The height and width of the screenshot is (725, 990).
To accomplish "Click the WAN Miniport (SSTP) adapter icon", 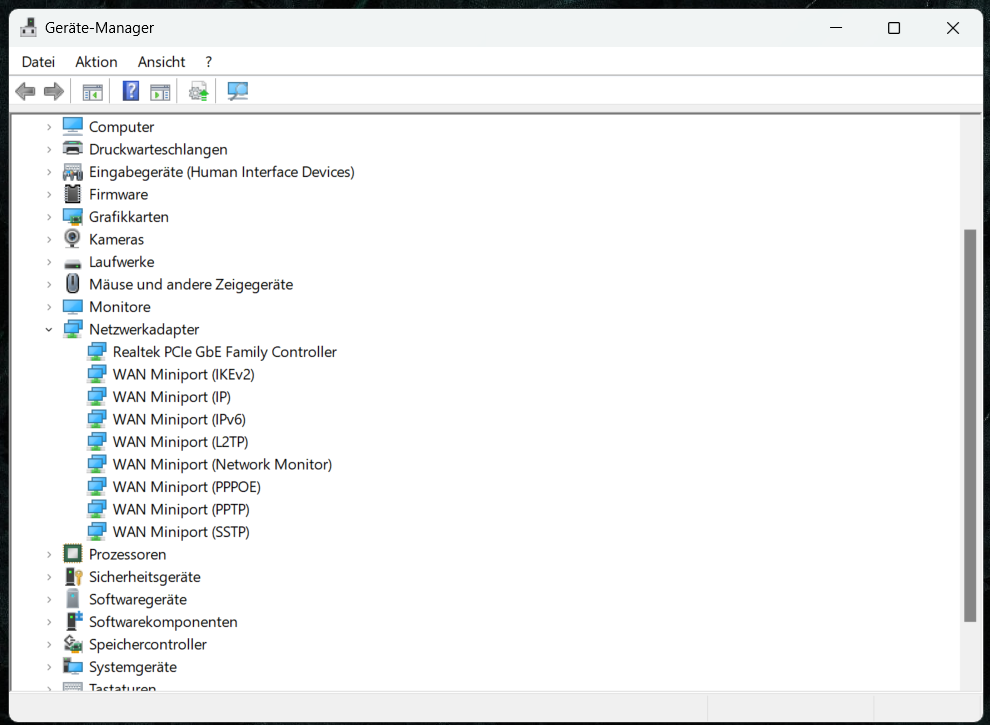I will pos(97,532).
